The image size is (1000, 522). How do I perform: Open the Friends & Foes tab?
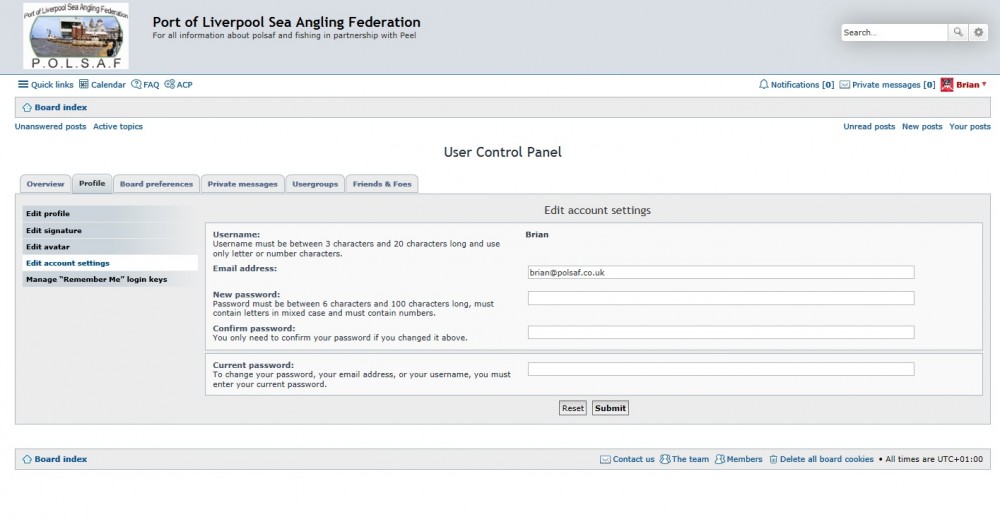pos(382,184)
